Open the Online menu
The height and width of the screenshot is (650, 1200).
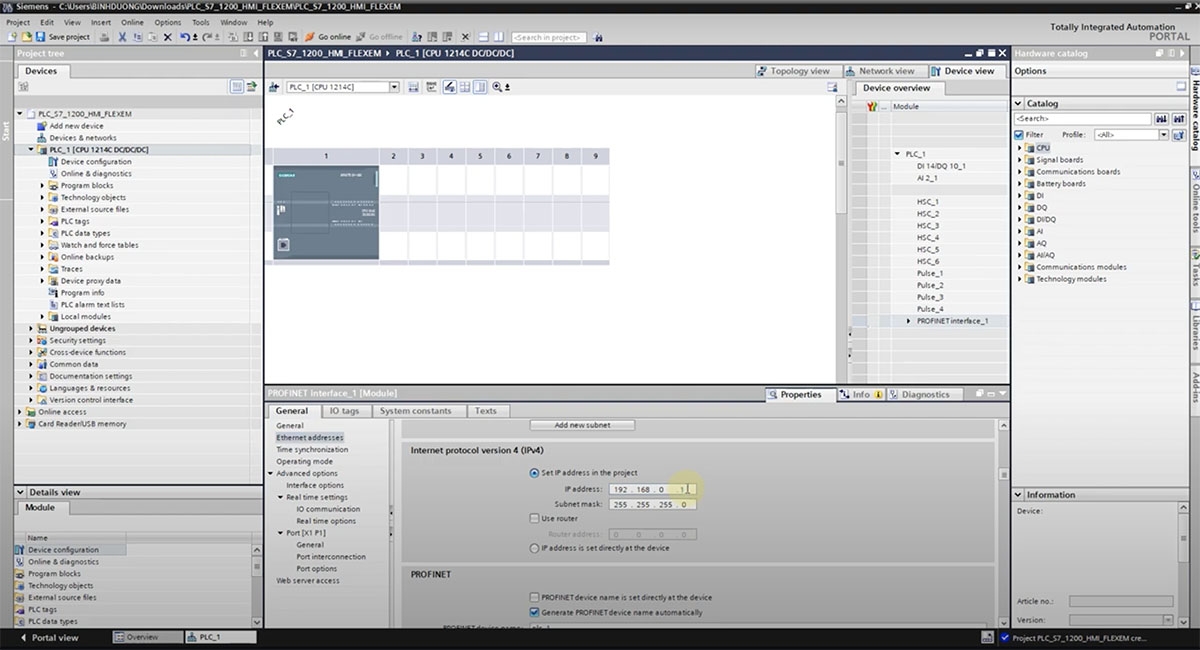[x=132, y=22]
